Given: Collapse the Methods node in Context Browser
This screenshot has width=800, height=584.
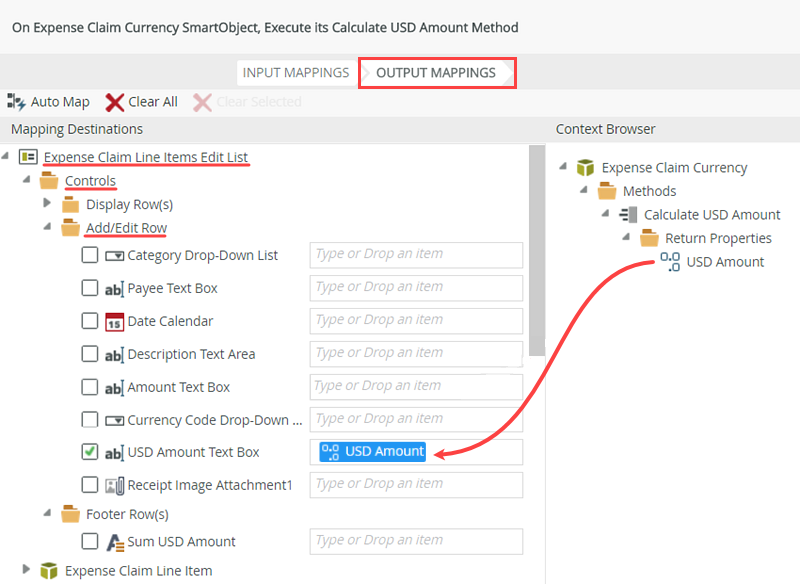Looking at the screenshot, I should point(584,189).
